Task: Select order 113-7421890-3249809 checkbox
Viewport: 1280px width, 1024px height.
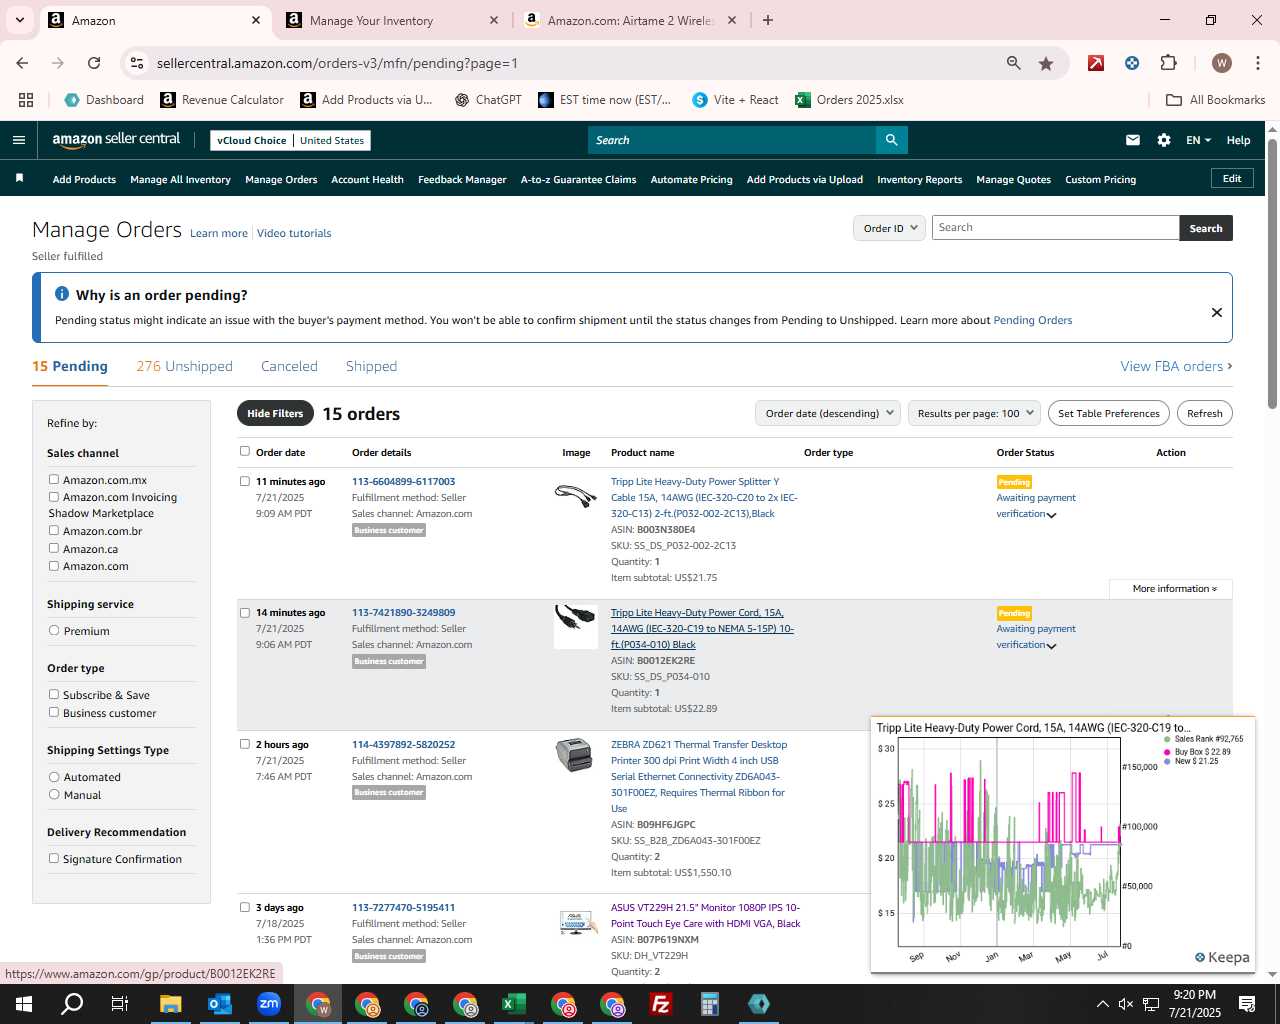Action: (245, 613)
